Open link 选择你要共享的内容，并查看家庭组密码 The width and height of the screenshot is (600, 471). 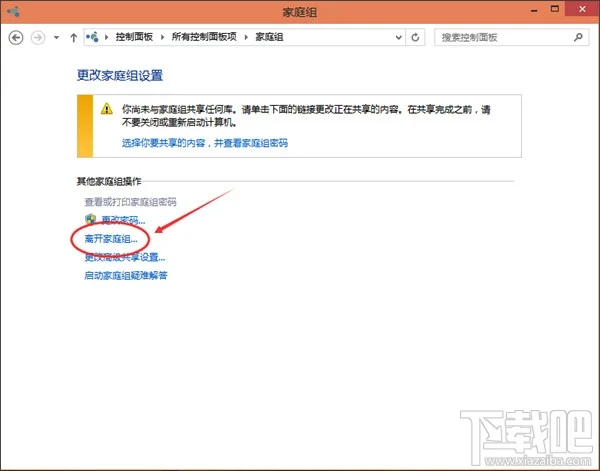tap(205, 143)
